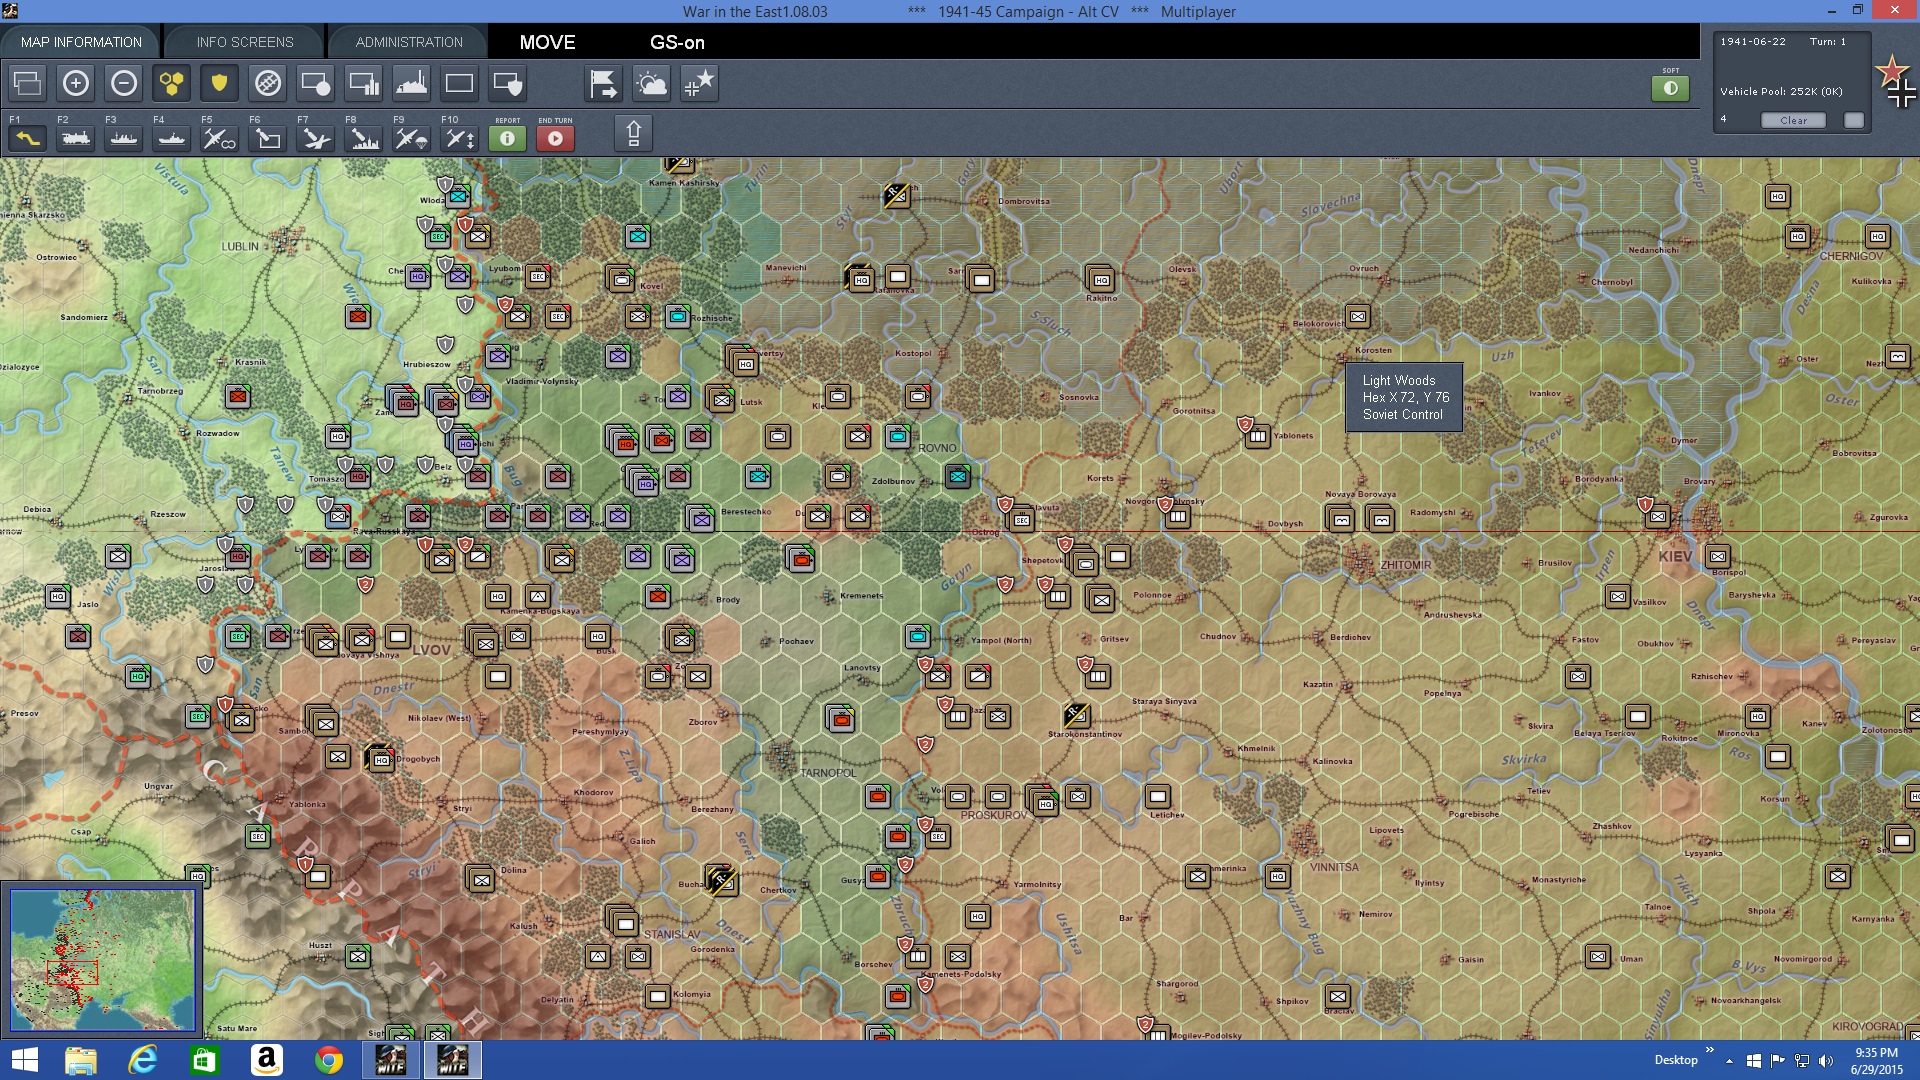Open File Explorer from the taskbar

tap(80, 1060)
